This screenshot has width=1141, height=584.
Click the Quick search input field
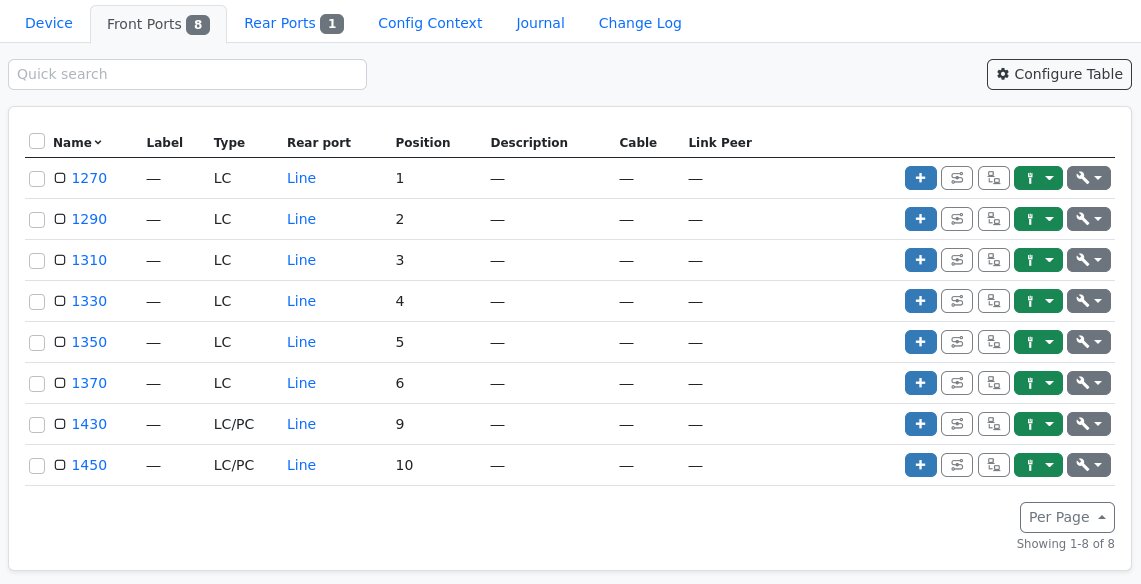point(187,74)
